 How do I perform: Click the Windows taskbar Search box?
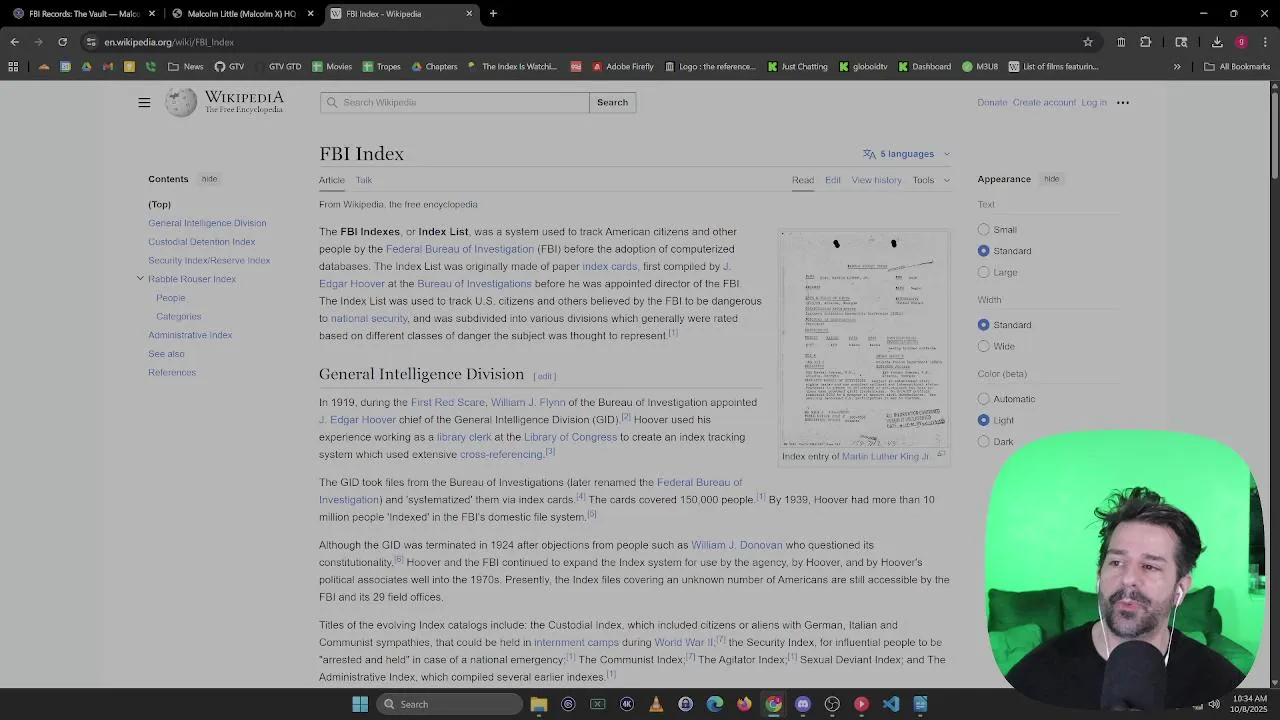tap(450, 704)
